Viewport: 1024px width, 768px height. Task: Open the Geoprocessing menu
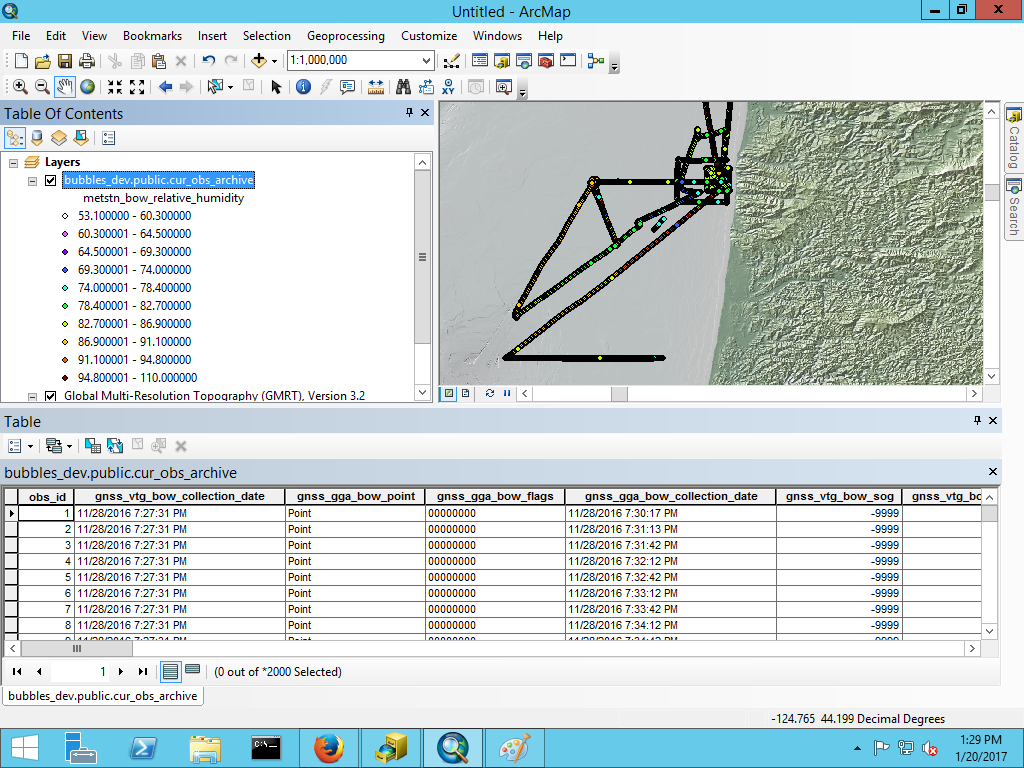345,36
